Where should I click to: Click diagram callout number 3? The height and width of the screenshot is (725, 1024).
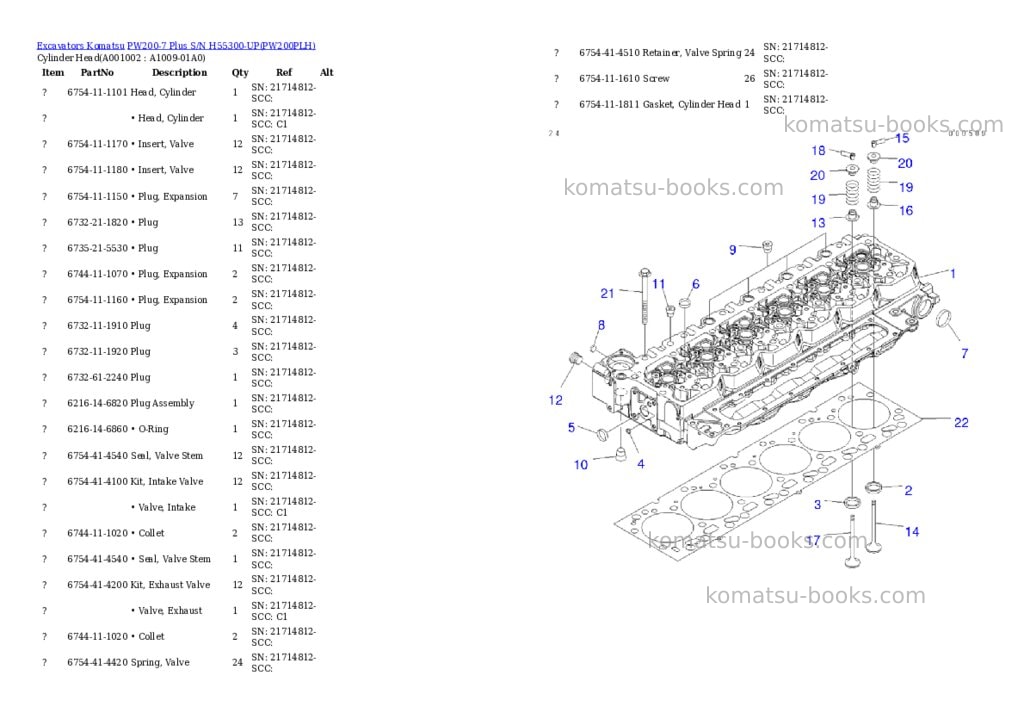click(818, 505)
